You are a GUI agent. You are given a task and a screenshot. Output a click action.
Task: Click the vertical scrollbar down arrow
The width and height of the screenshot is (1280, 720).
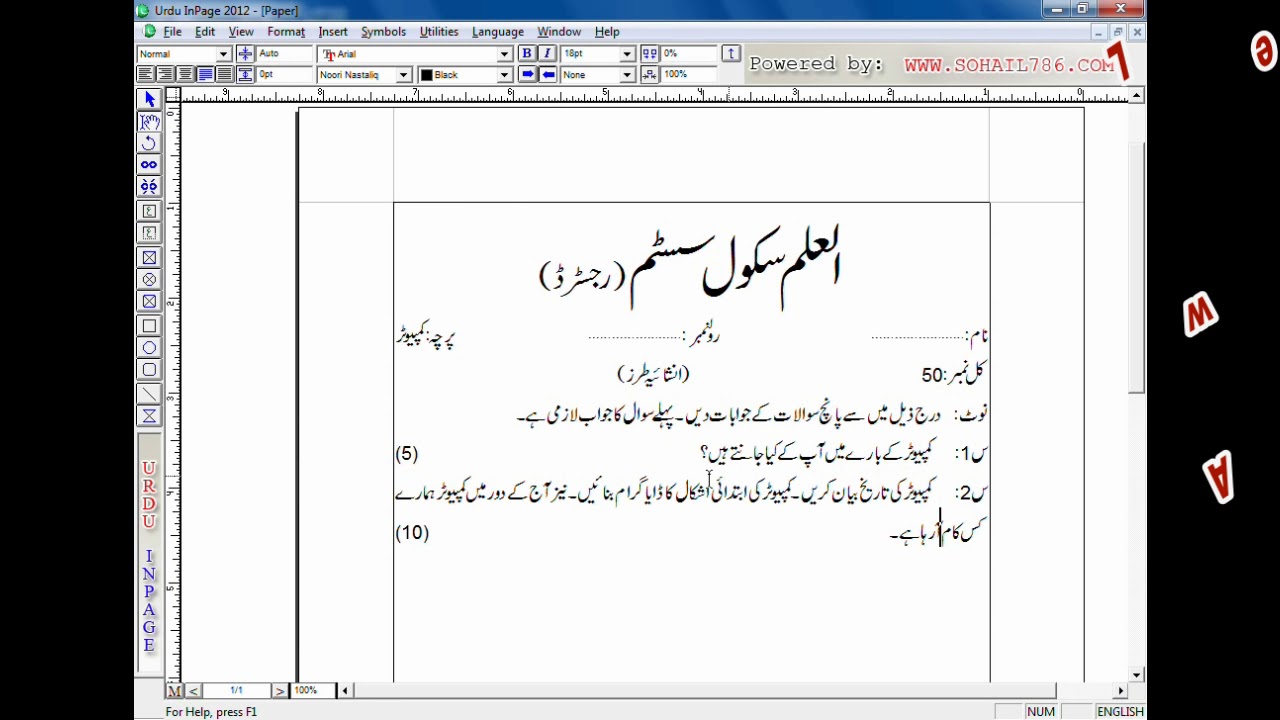1137,675
